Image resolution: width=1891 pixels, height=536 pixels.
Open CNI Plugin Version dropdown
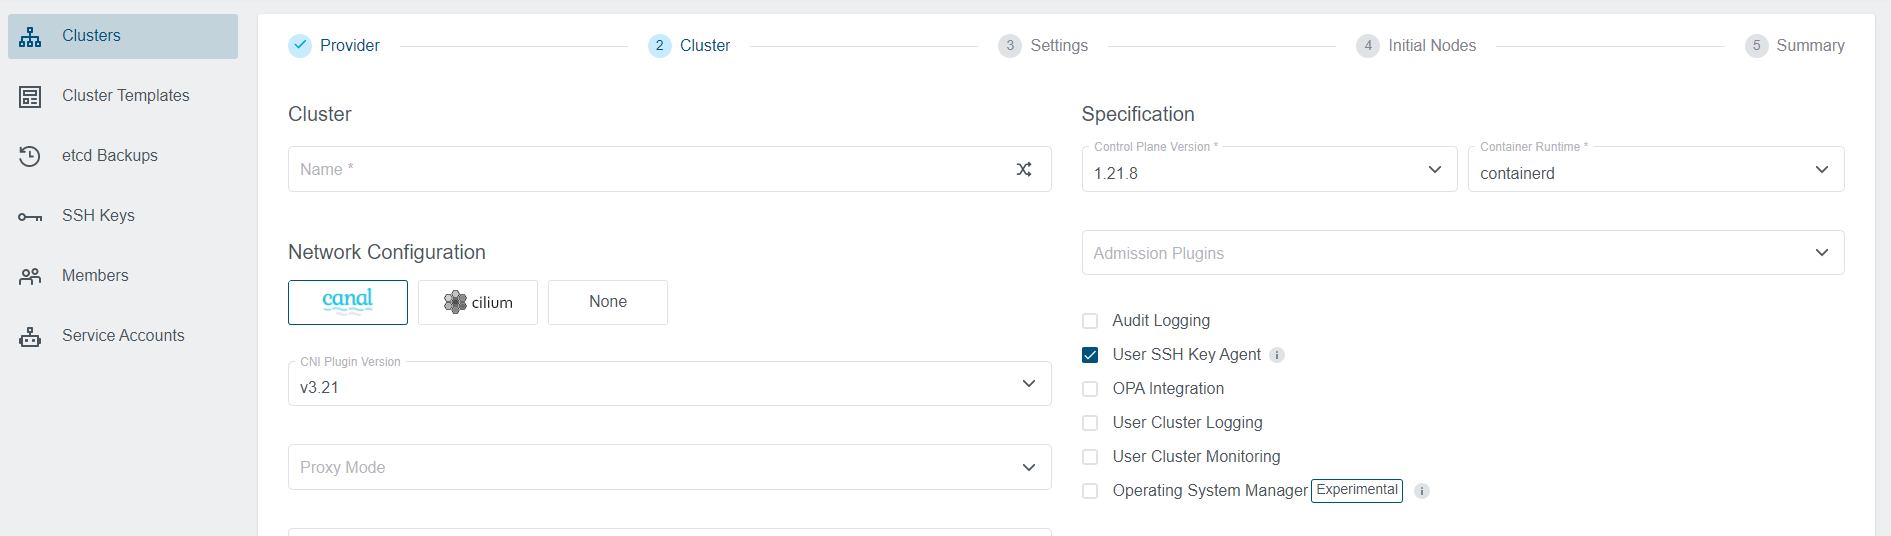(x=669, y=383)
